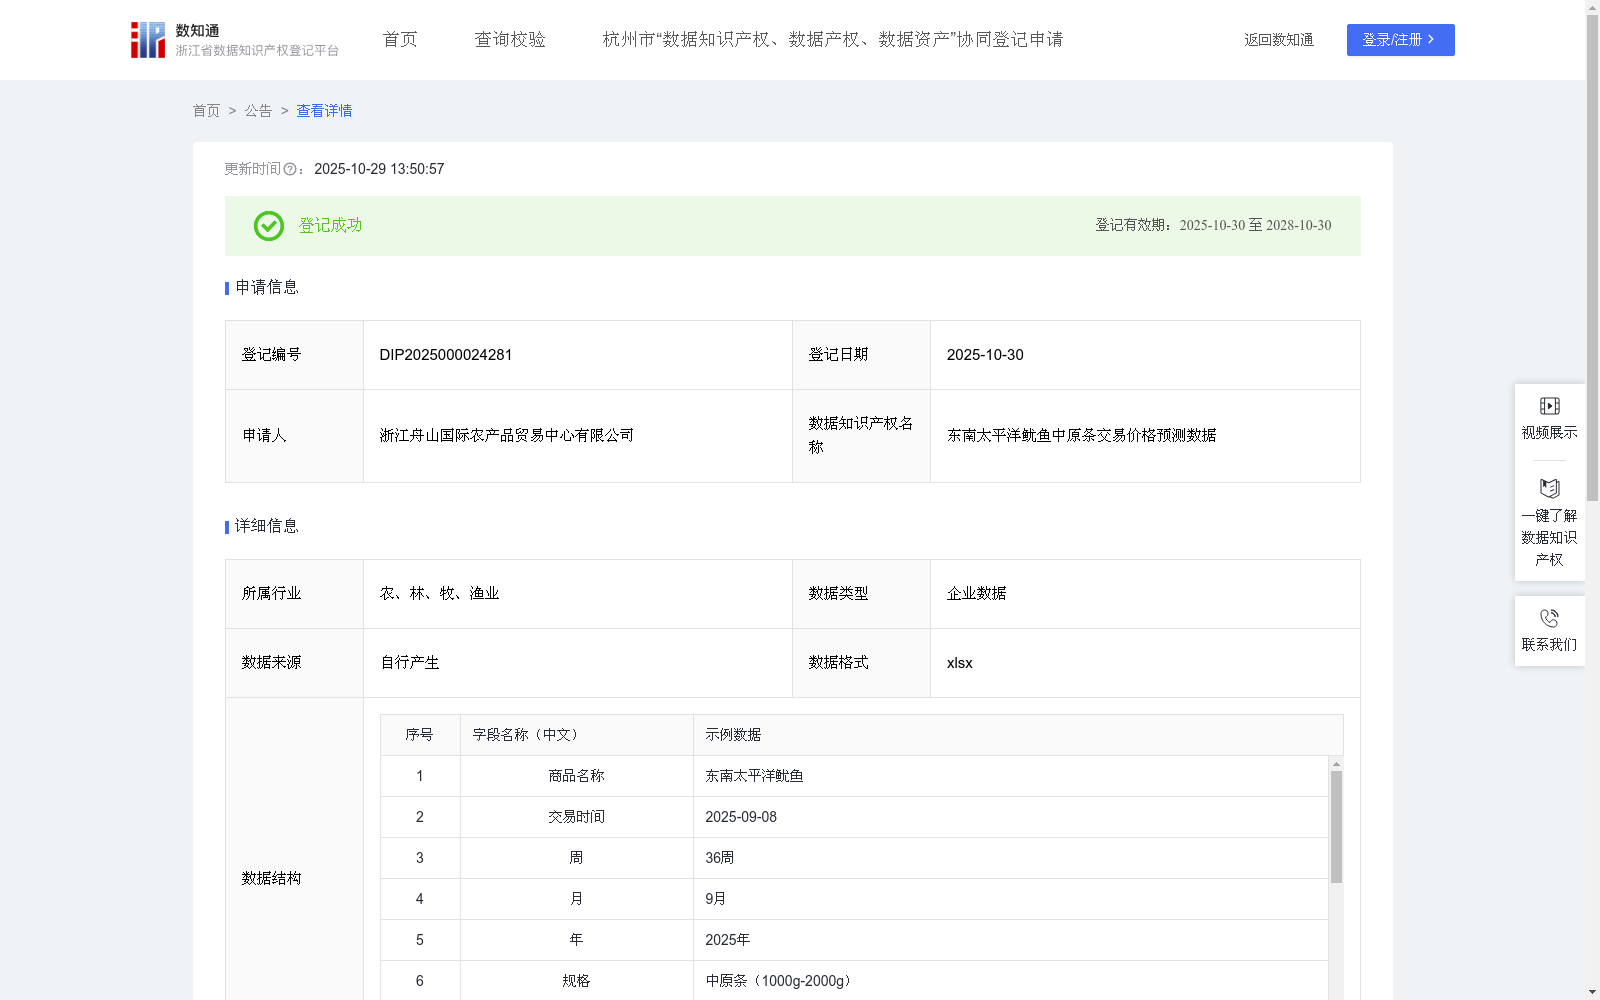Open the 视频展示 video icon
1600x1000 pixels.
[x=1550, y=406]
